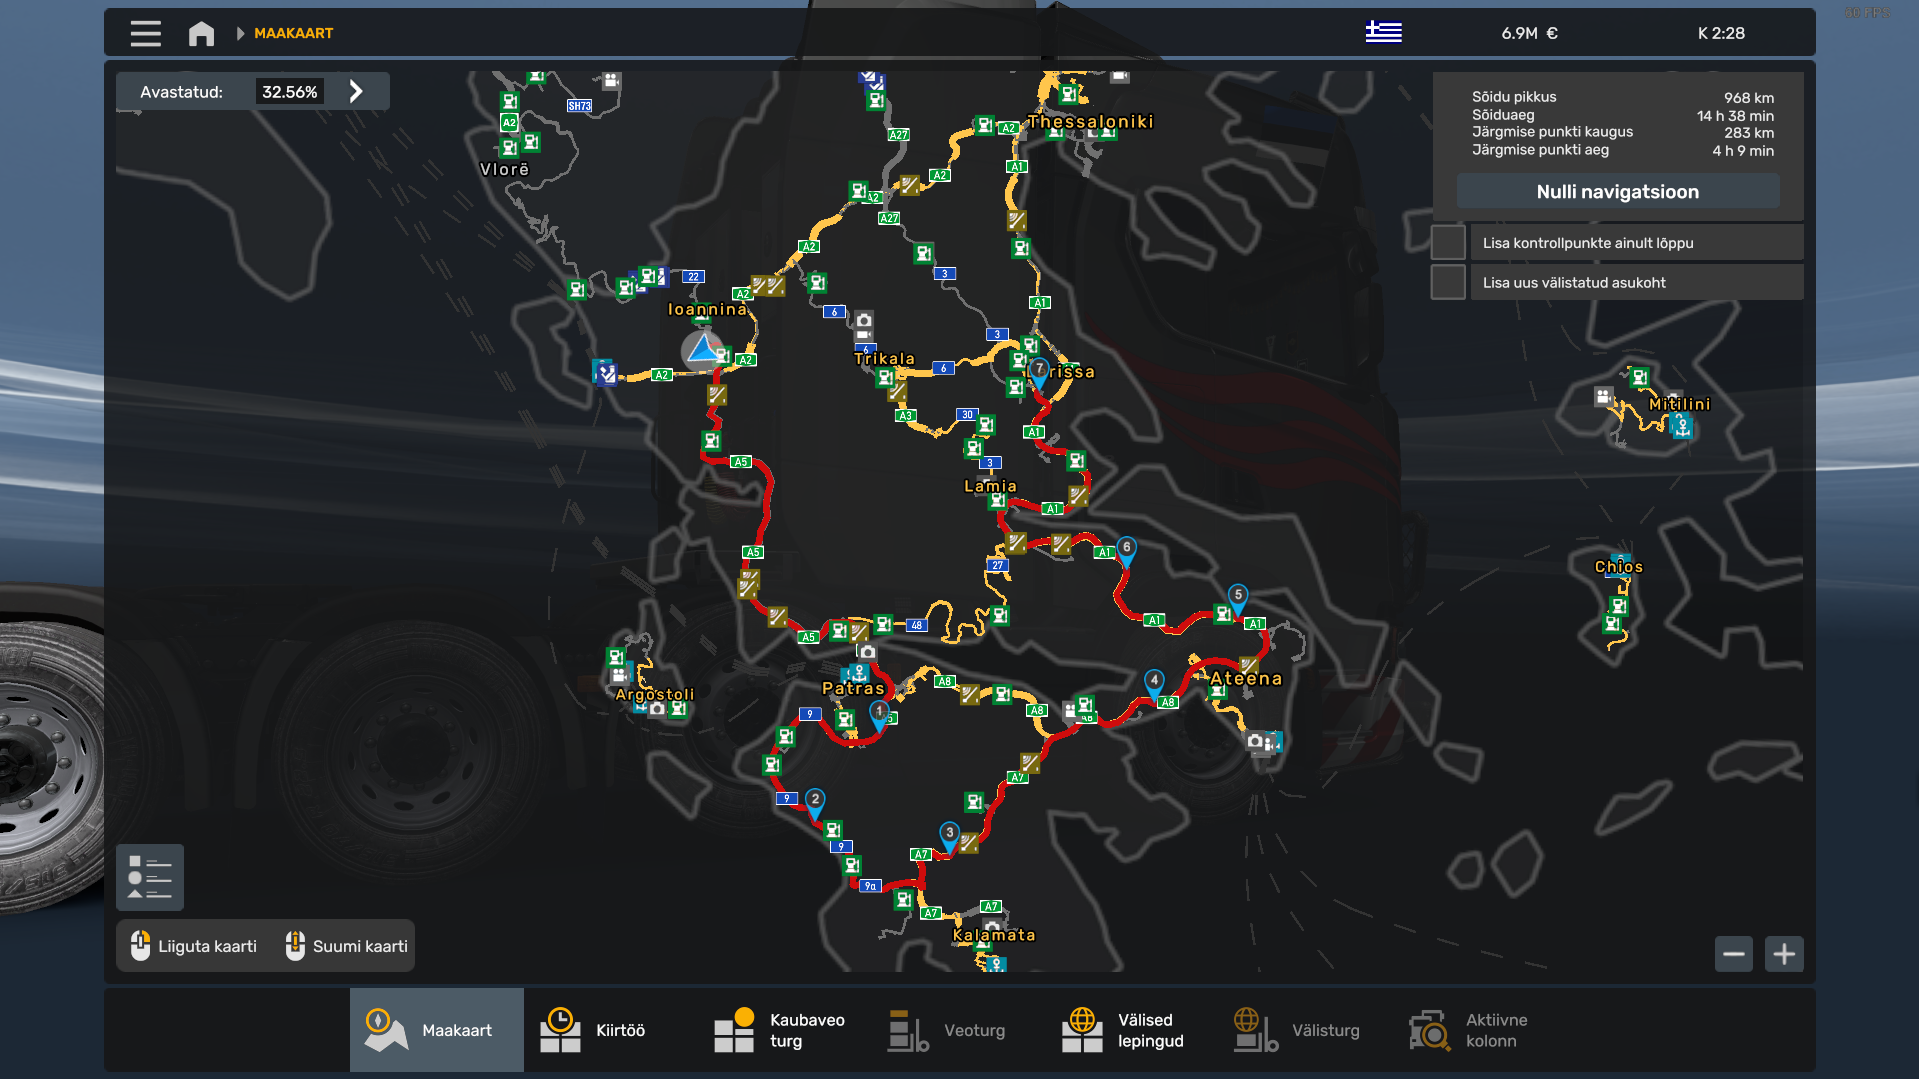Select the Maakaart tab

click(x=437, y=1030)
